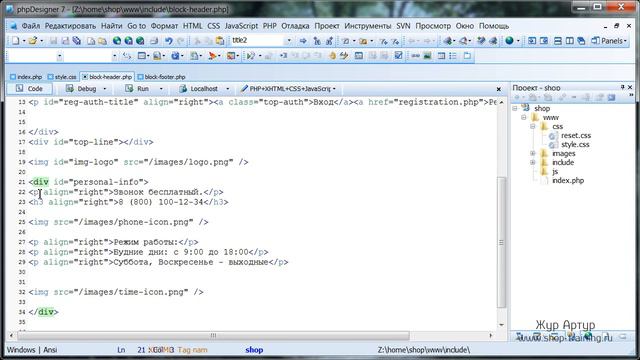Click the split horizontal layout icon
This screenshot has width=640, height=360.
tap(558, 41)
